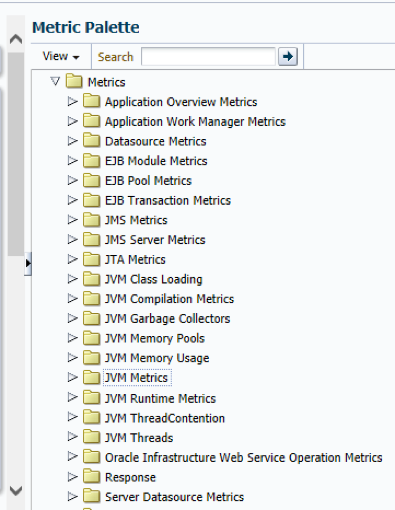Screen dimensions: 395x510
Task: Click the JVM Memory Pools folder icon
Action: coord(91,338)
